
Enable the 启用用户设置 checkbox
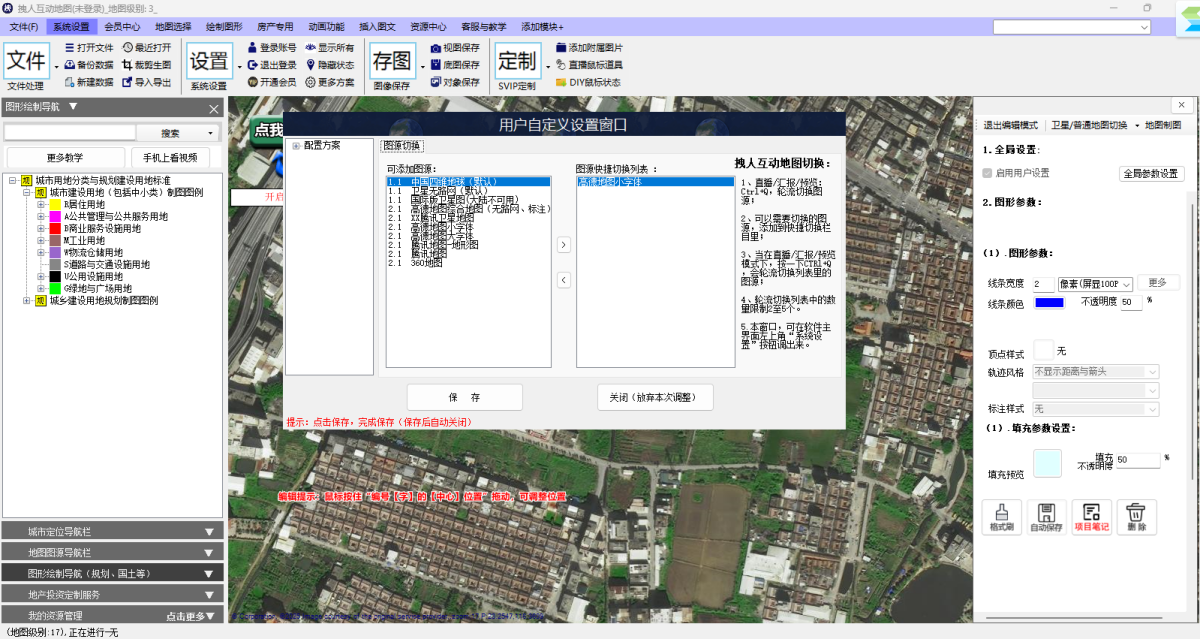coord(988,173)
